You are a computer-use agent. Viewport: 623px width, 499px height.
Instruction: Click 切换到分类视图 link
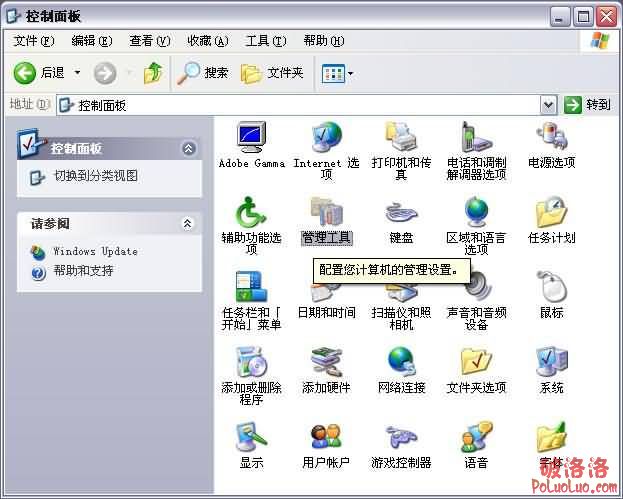(95, 176)
